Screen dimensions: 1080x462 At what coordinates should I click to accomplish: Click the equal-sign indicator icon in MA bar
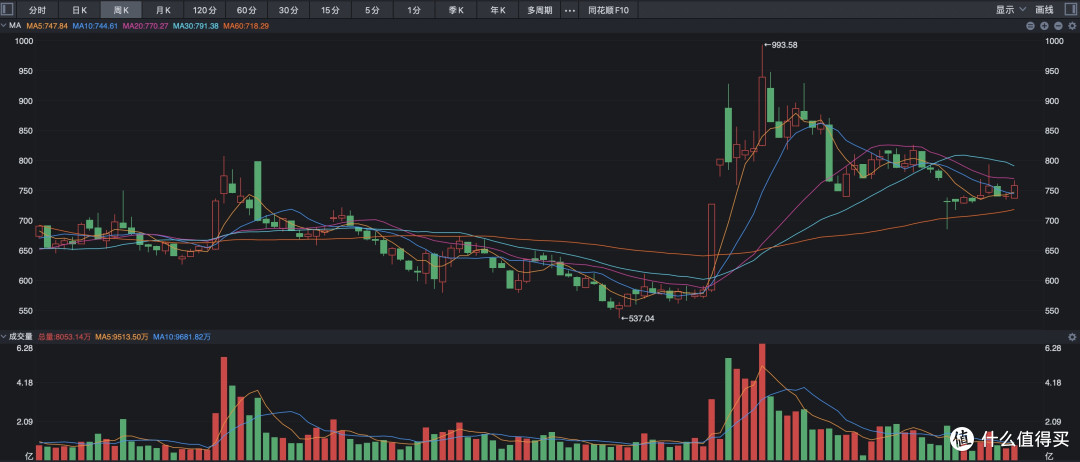coord(1030,25)
